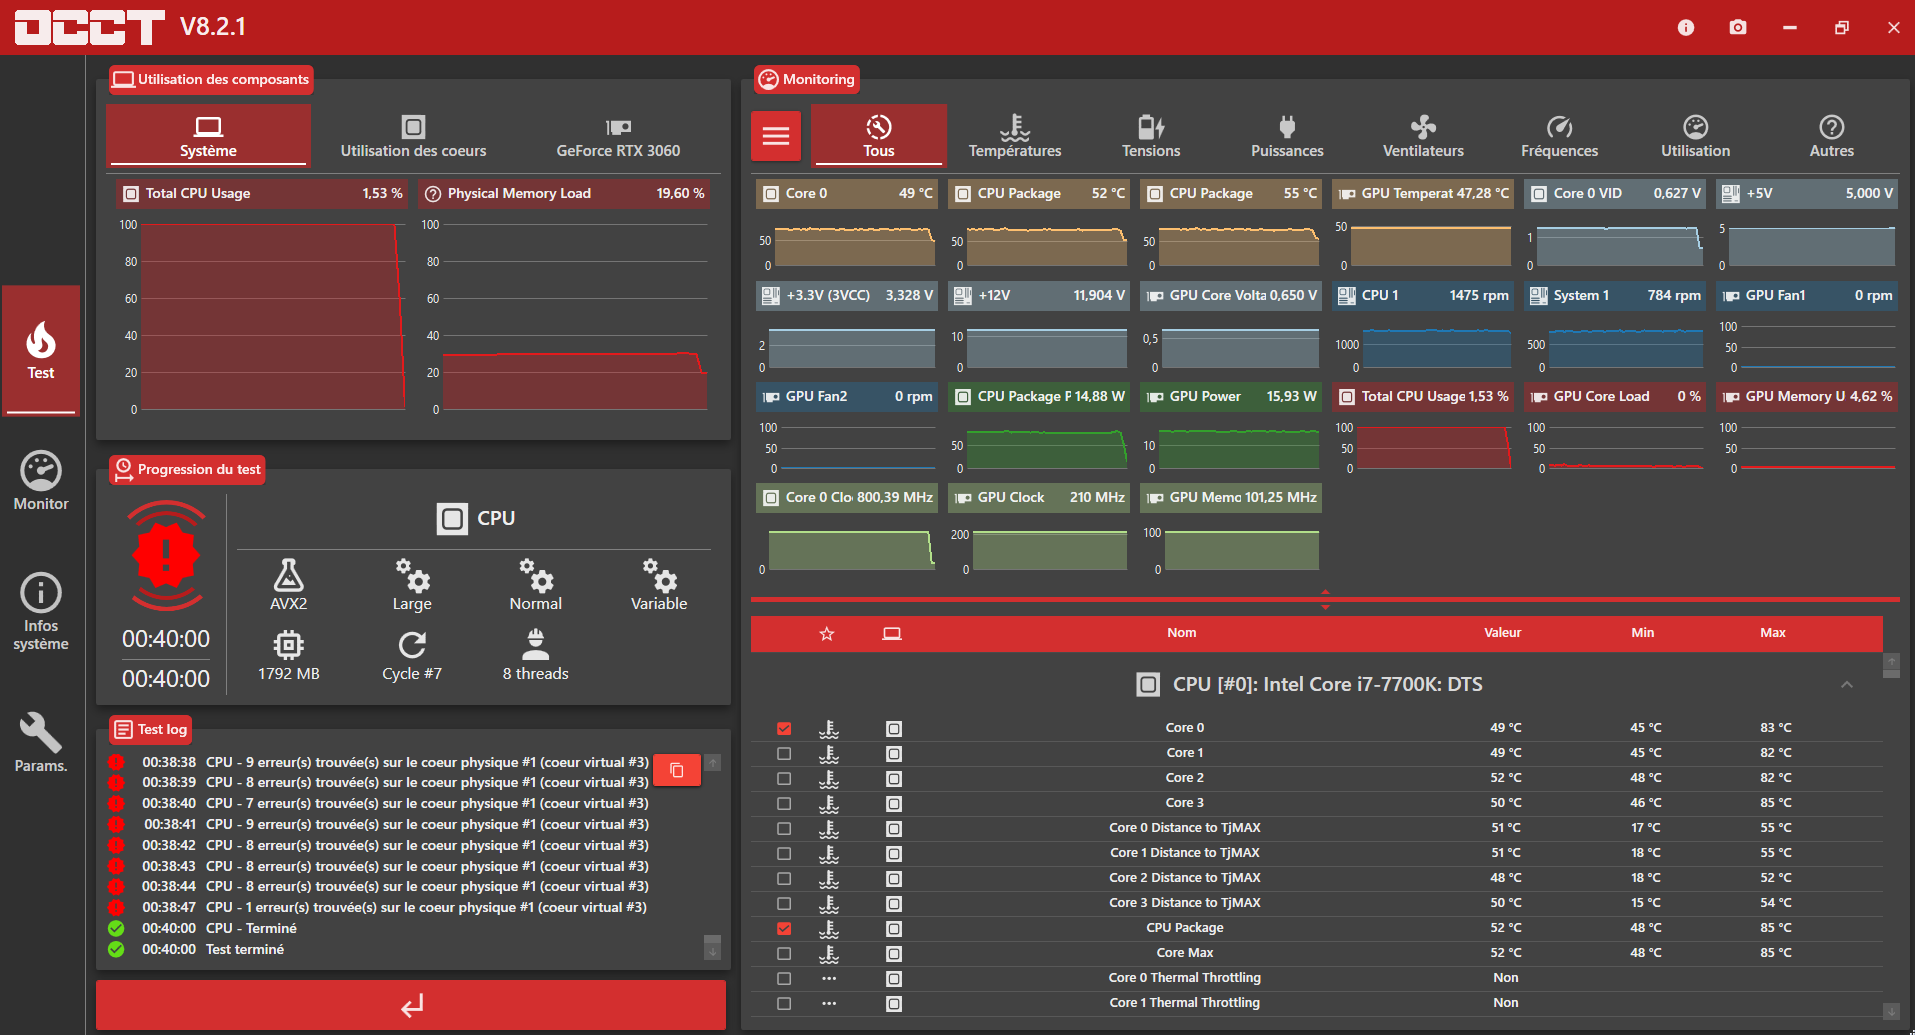This screenshot has width=1915, height=1035.
Task: Click the Physical Memory Load graph header
Action: [563, 194]
